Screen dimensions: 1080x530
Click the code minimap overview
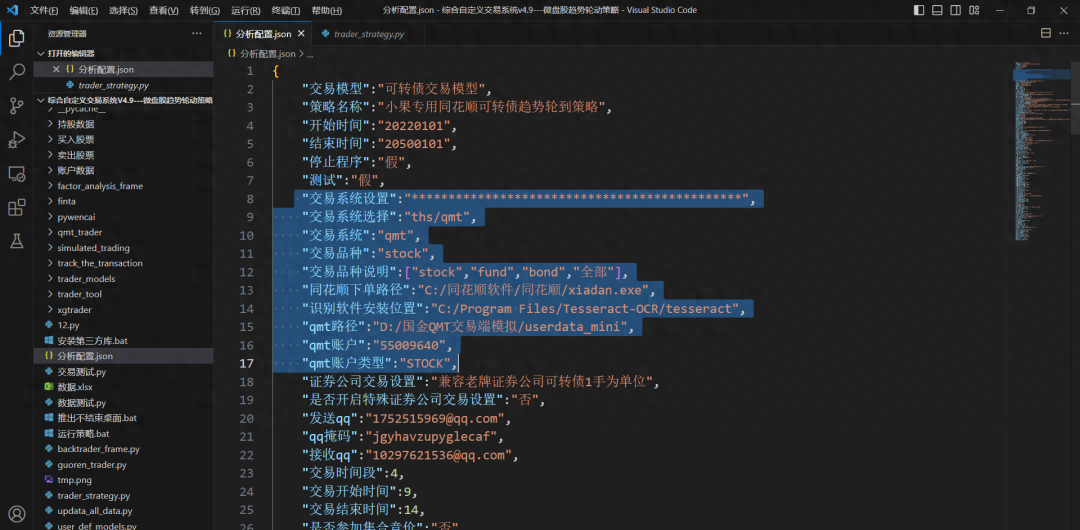coord(1040,152)
